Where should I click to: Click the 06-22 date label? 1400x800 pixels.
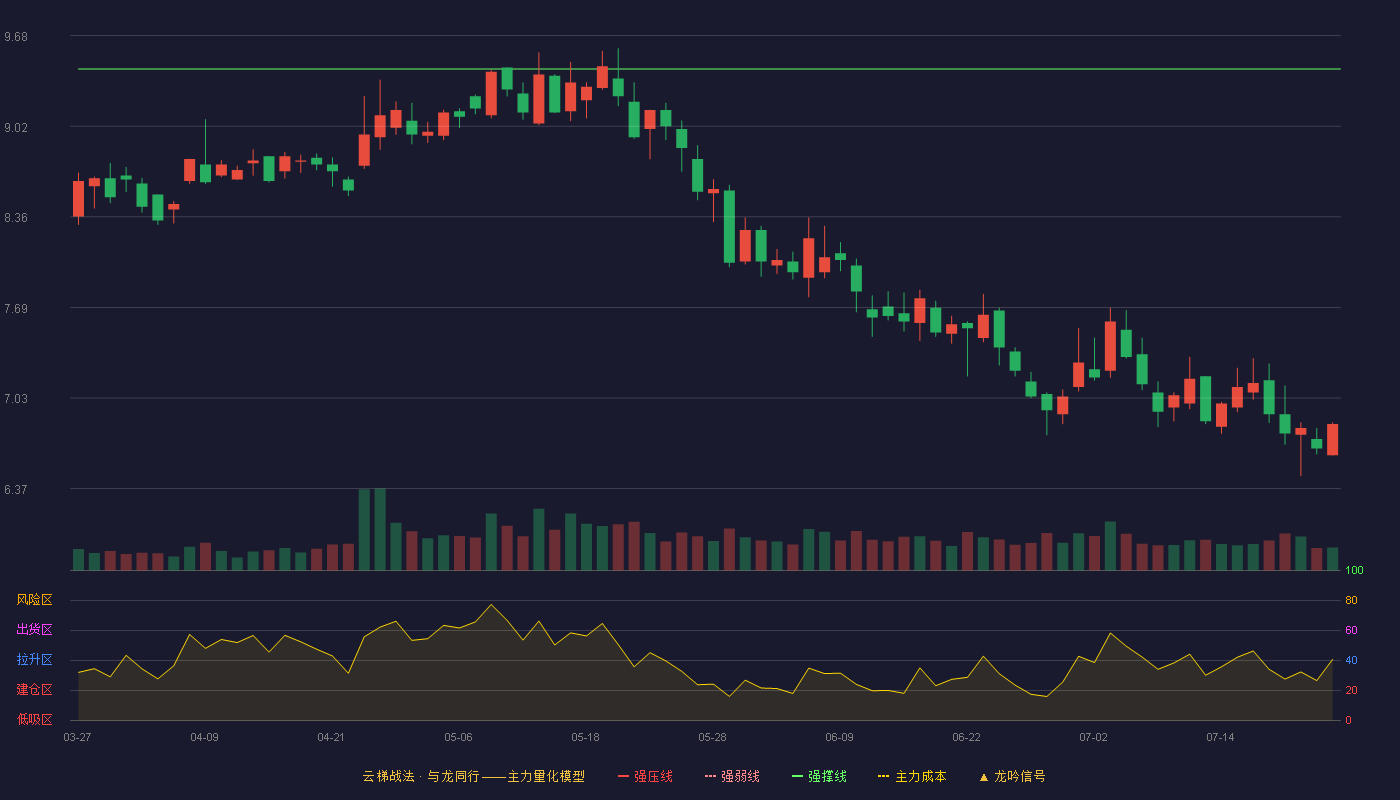pos(966,737)
